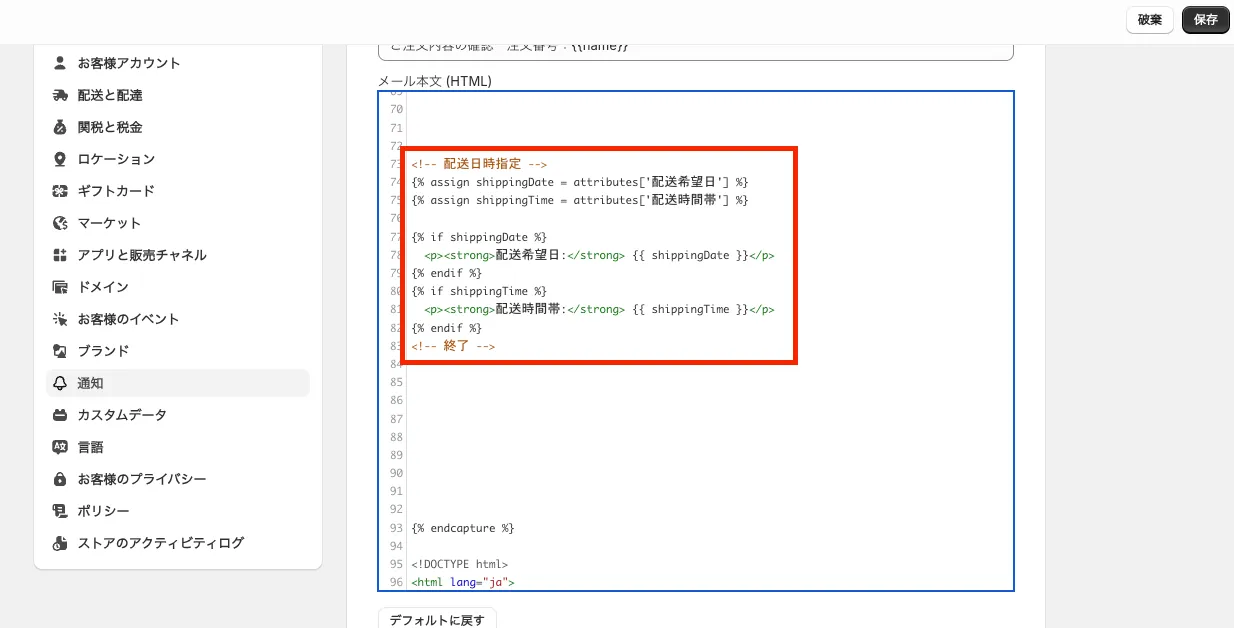This screenshot has height=628, width=1234.
Task: Click the assign shippingDate code line
Action: pyautogui.click(x=579, y=182)
